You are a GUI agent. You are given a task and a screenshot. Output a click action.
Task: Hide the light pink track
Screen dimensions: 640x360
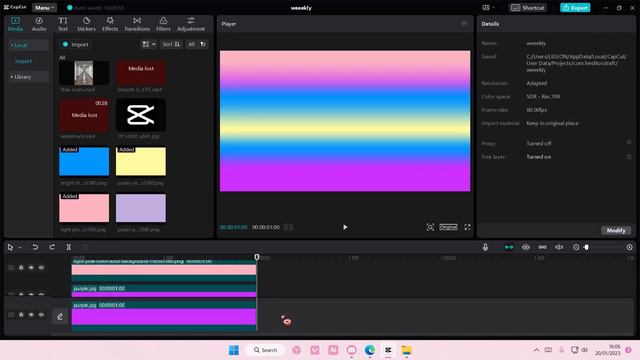[31, 268]
